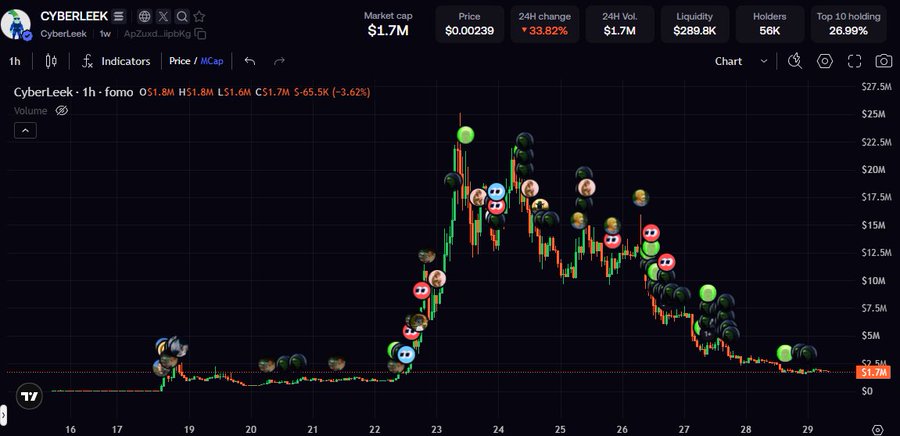Click the Volume indicator label

[30, 111]
